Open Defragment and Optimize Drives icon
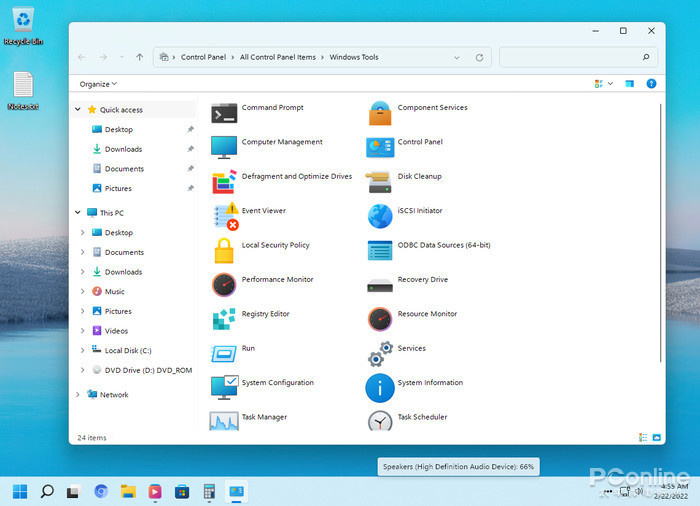 [224, 181]
